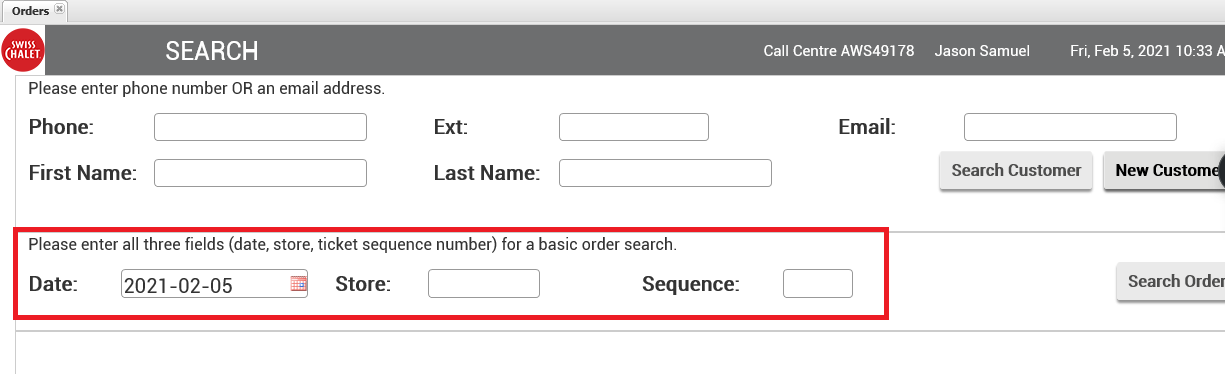
Task: Focus the Phone input field
Action: [260, 127]
